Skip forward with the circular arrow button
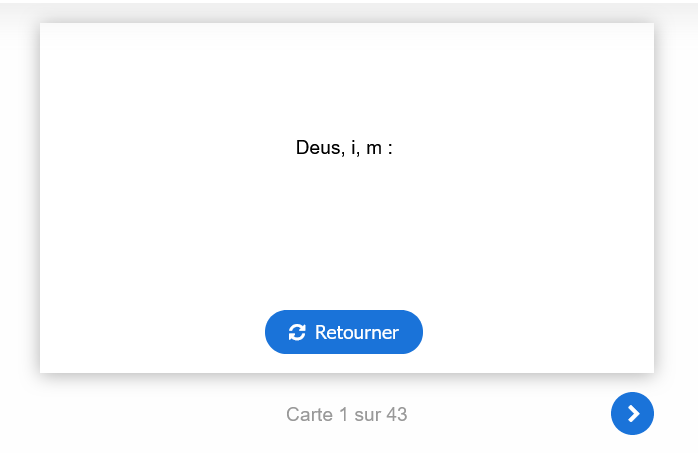The height and width of the screenshot is (453, 698). coord(632,414)
